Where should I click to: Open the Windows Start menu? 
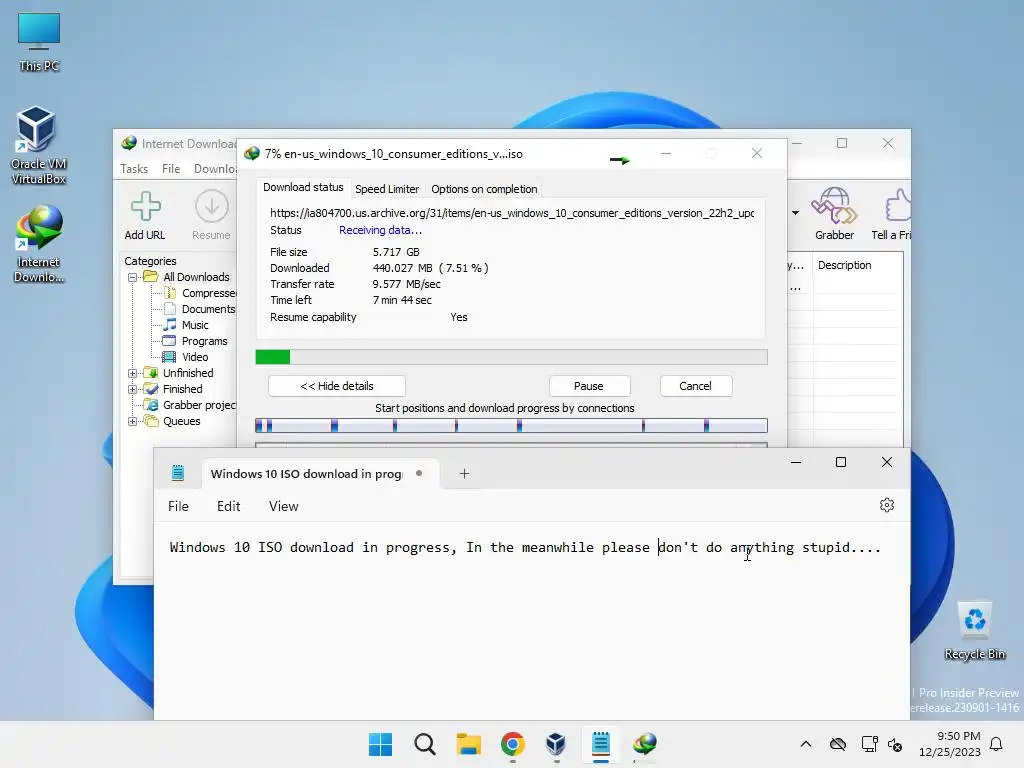(x=380, y=744)
